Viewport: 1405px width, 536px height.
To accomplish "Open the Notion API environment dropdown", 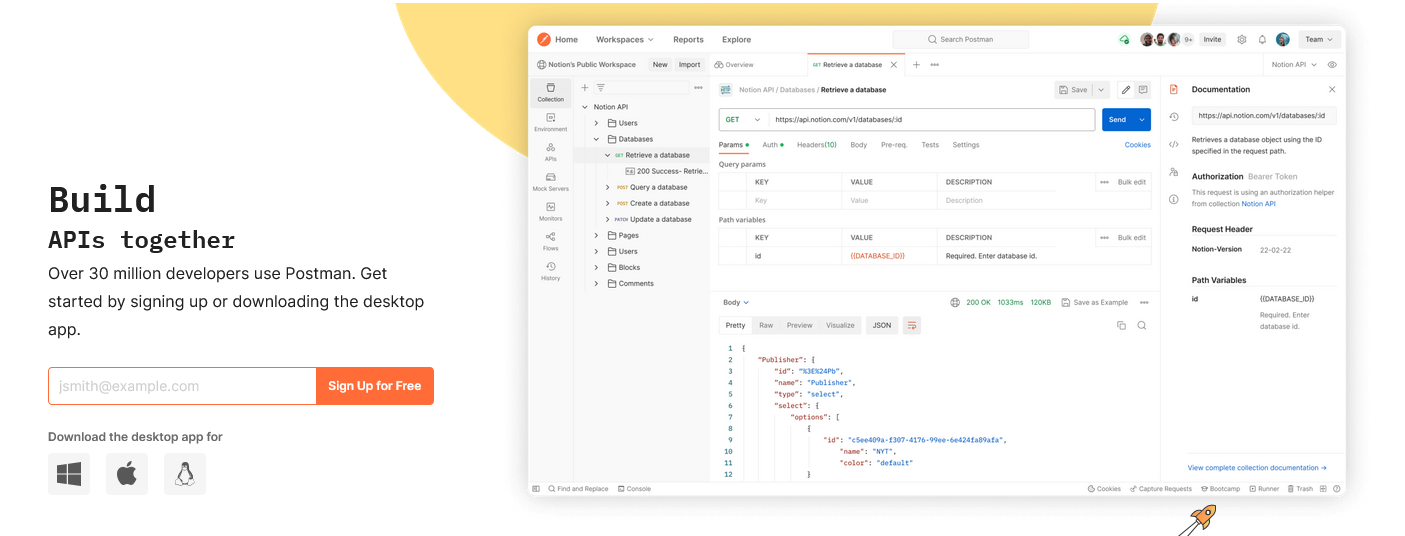I will [1294, 65].
